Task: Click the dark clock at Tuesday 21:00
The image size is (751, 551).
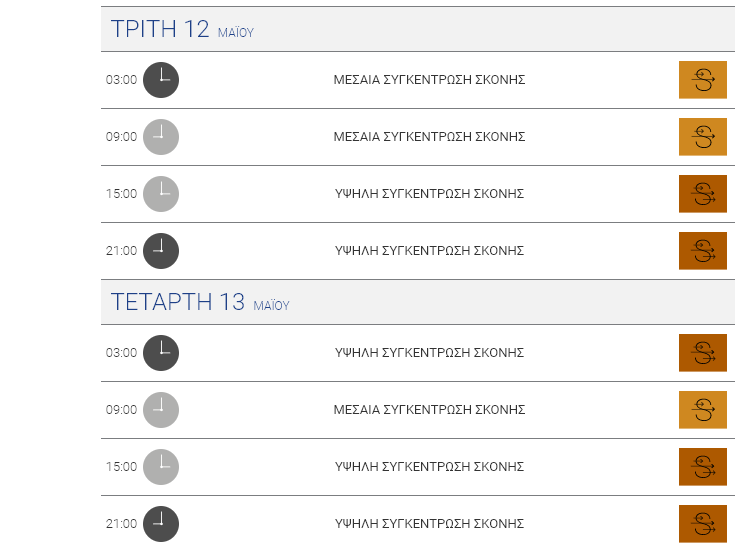Action: click(161, 251)
